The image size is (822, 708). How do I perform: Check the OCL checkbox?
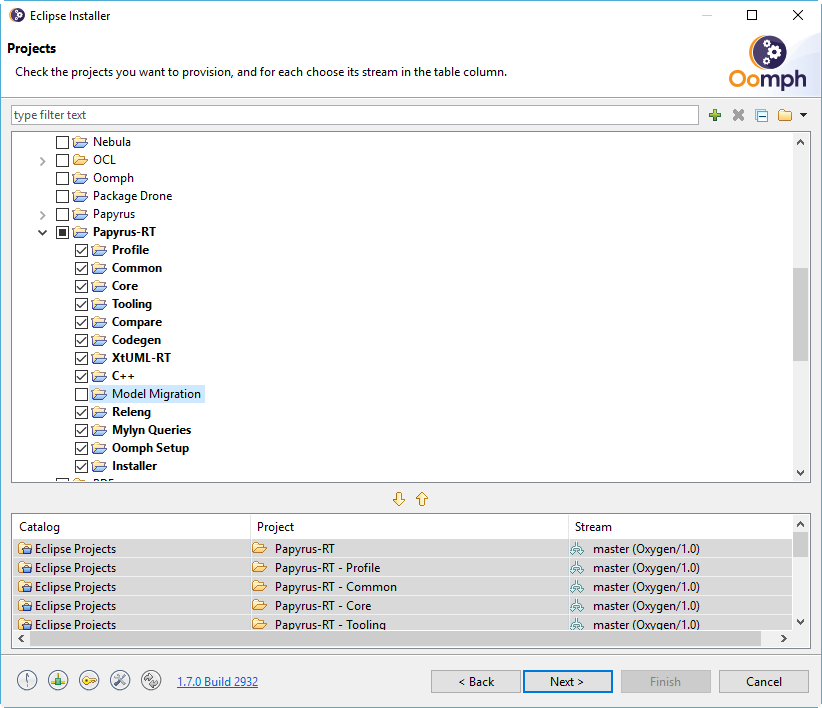[62, 160]
